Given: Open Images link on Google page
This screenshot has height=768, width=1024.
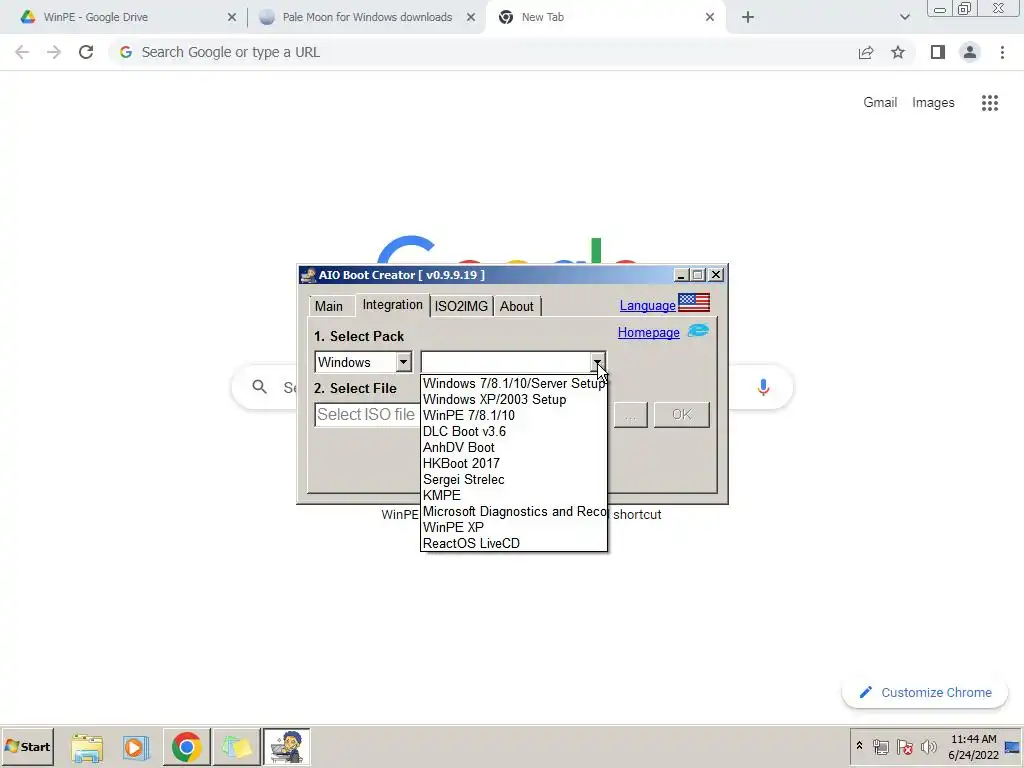Looking at the screenshot, I should tap(933, 103).
